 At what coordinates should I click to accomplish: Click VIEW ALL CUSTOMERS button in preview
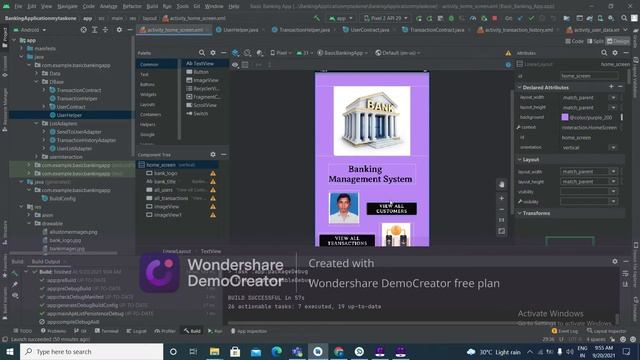tap(391, 209)
